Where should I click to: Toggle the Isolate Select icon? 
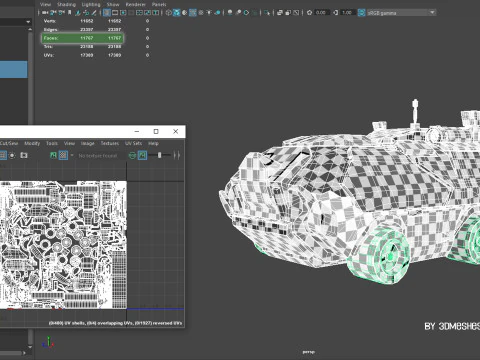pyautogui.click(x=267, y=13)
